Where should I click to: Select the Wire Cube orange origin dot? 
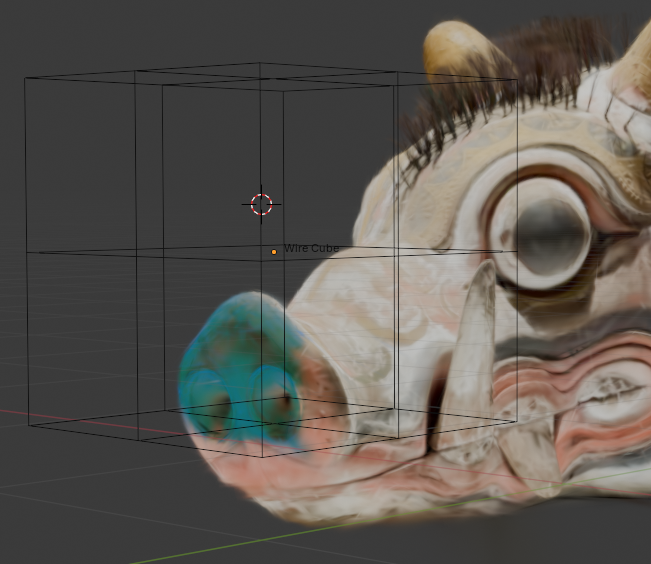[x=274, y=252]
